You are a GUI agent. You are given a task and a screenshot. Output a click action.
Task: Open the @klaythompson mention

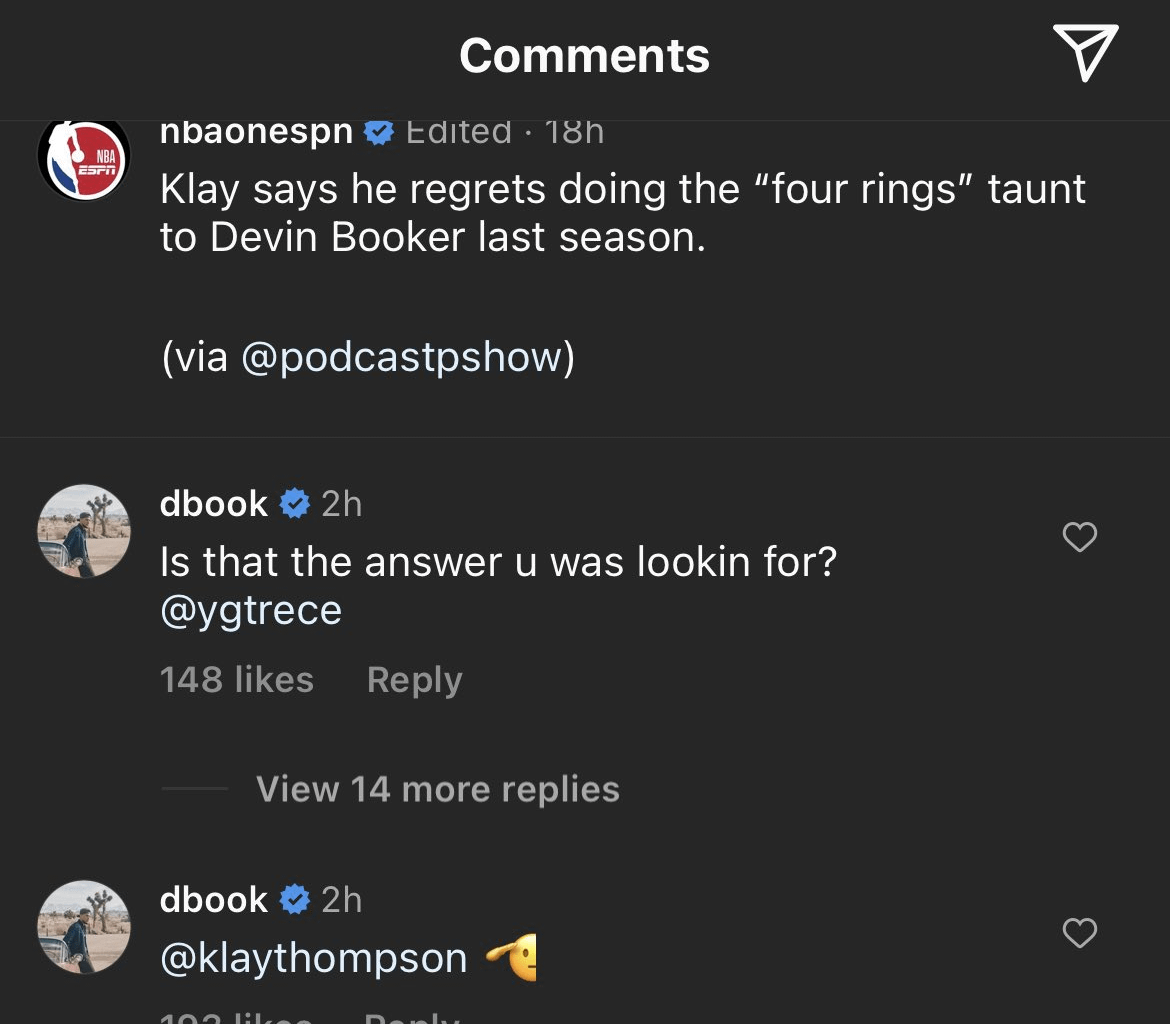pyautogui.click(x=313, y=958)
